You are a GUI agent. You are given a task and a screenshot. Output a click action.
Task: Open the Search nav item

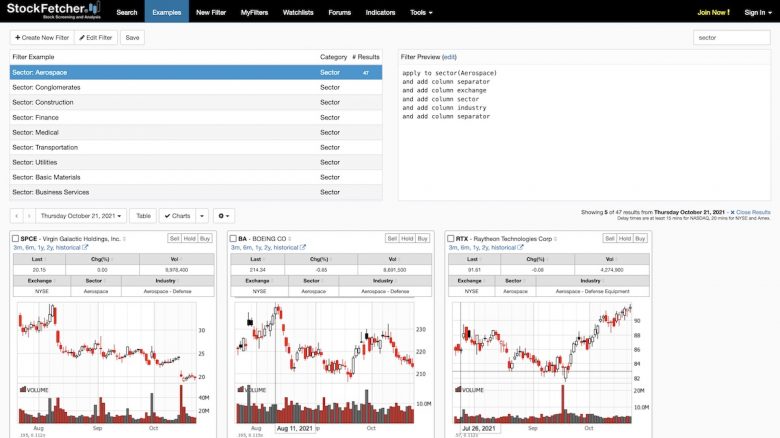point(126,12)
